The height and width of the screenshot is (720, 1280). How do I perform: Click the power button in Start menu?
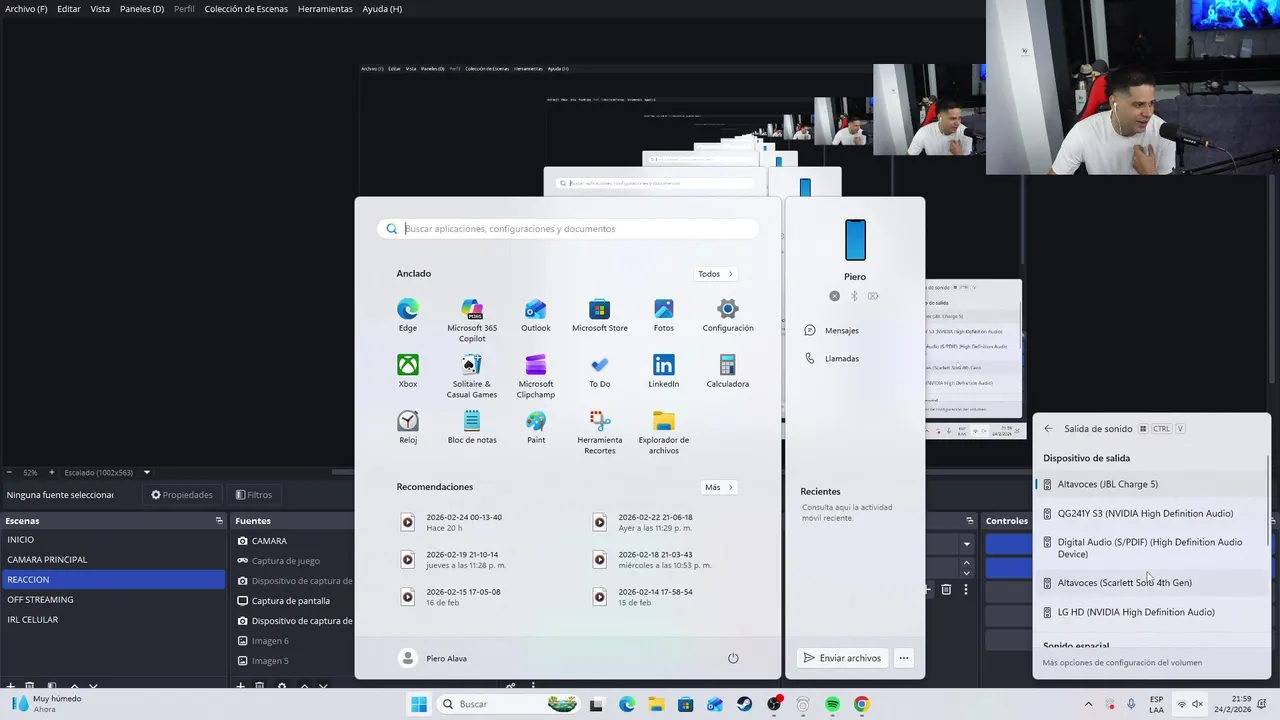click(733, 658)
